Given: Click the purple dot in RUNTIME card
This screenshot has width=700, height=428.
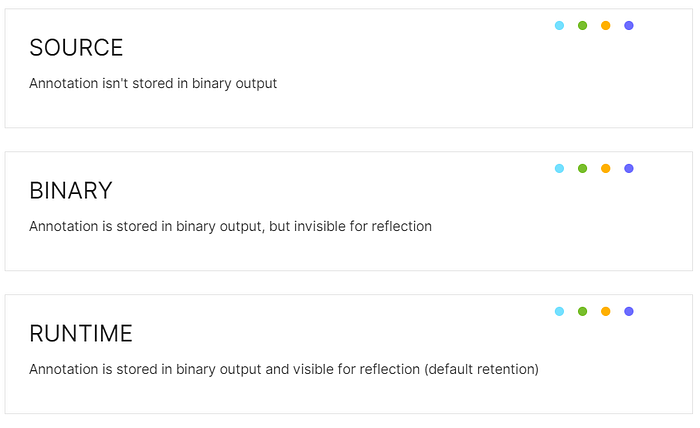Looking at the screenshot, I should pos(629,311).
